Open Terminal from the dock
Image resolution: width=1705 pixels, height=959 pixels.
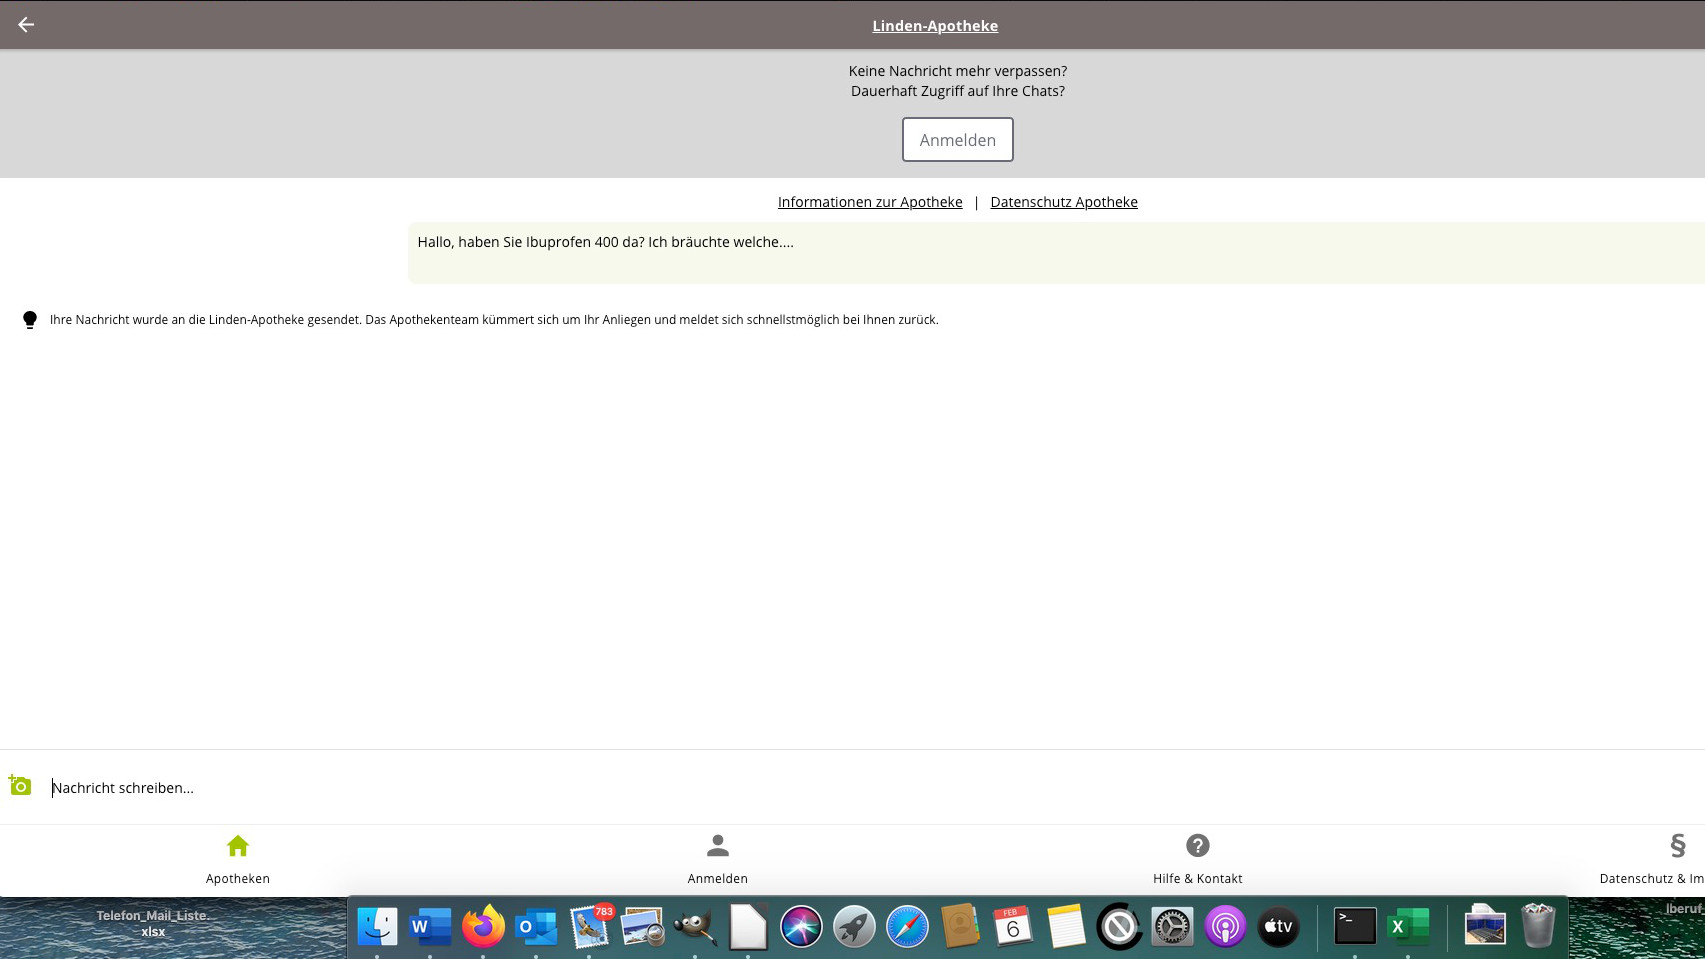tap(1355, 927)
